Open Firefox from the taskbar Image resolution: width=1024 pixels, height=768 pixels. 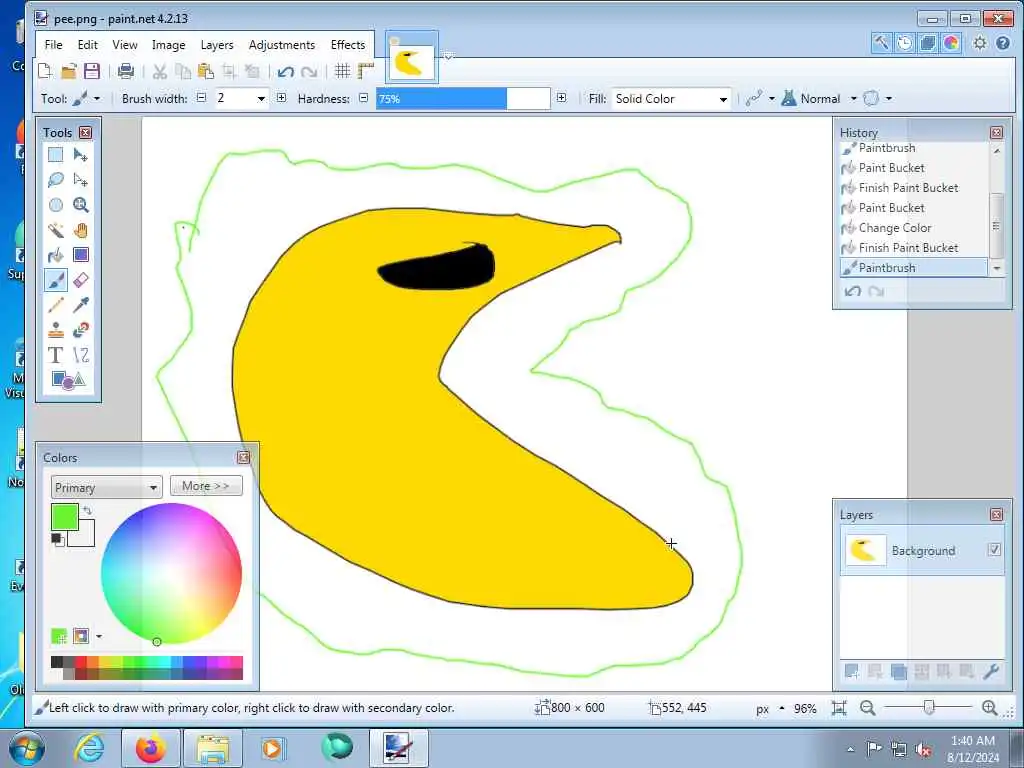pos(151,748)
